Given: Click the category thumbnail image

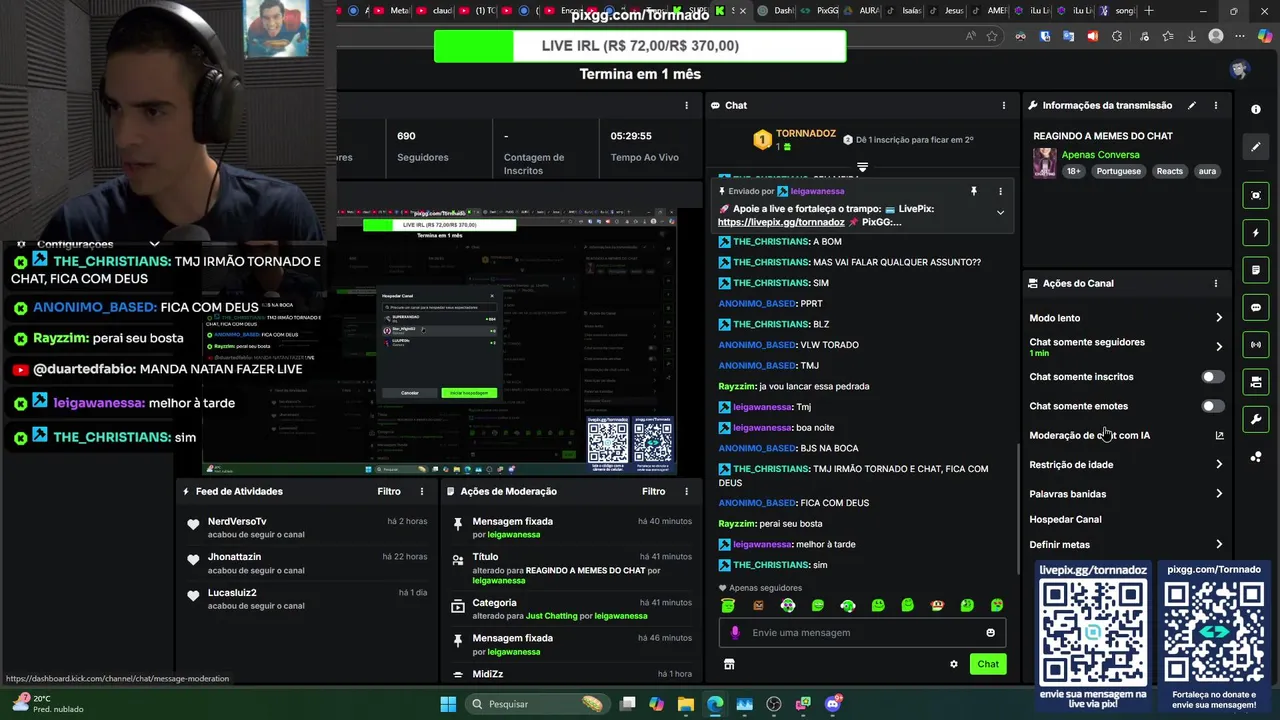Looking at the screenshot, I should pos(1045,163).
